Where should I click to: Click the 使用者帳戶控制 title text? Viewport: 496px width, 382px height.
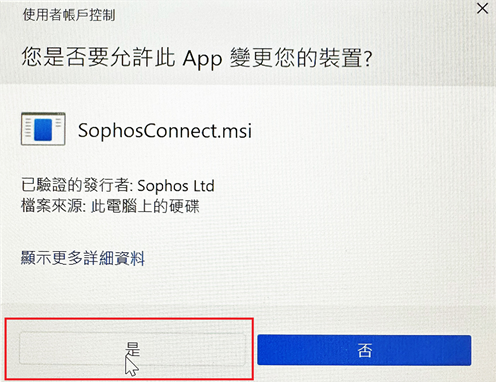(x=69, y=15)
